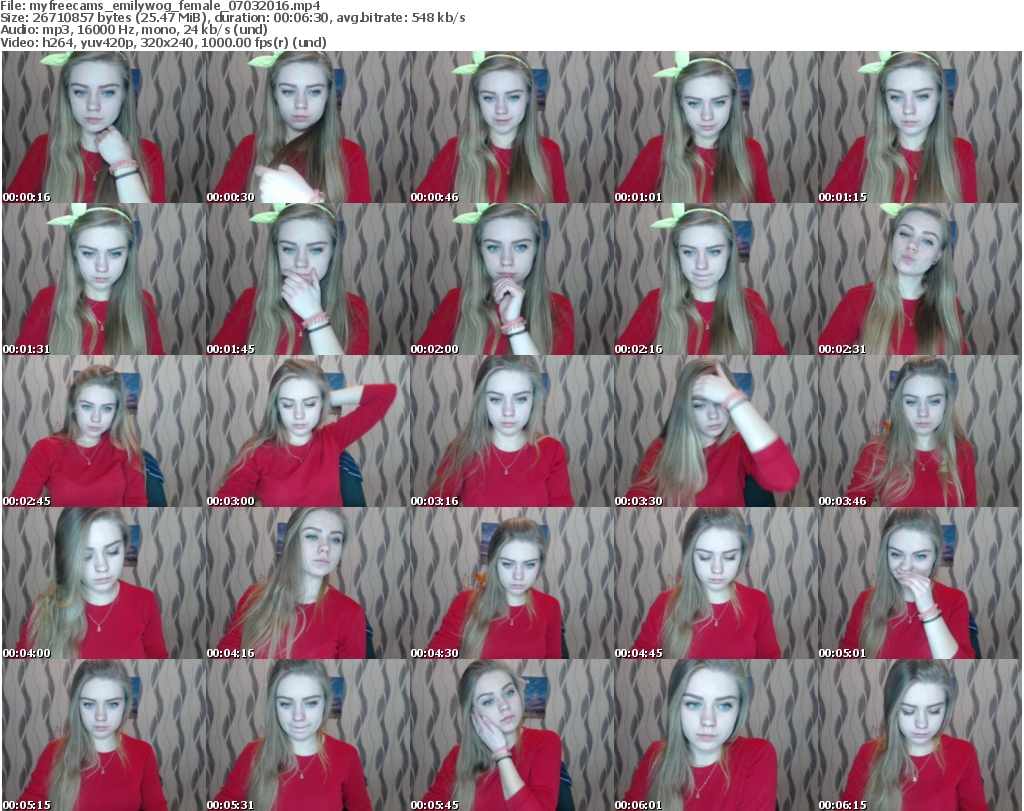Select the thumbnail frame stamped 00:01:01

(x=716, y=127)
